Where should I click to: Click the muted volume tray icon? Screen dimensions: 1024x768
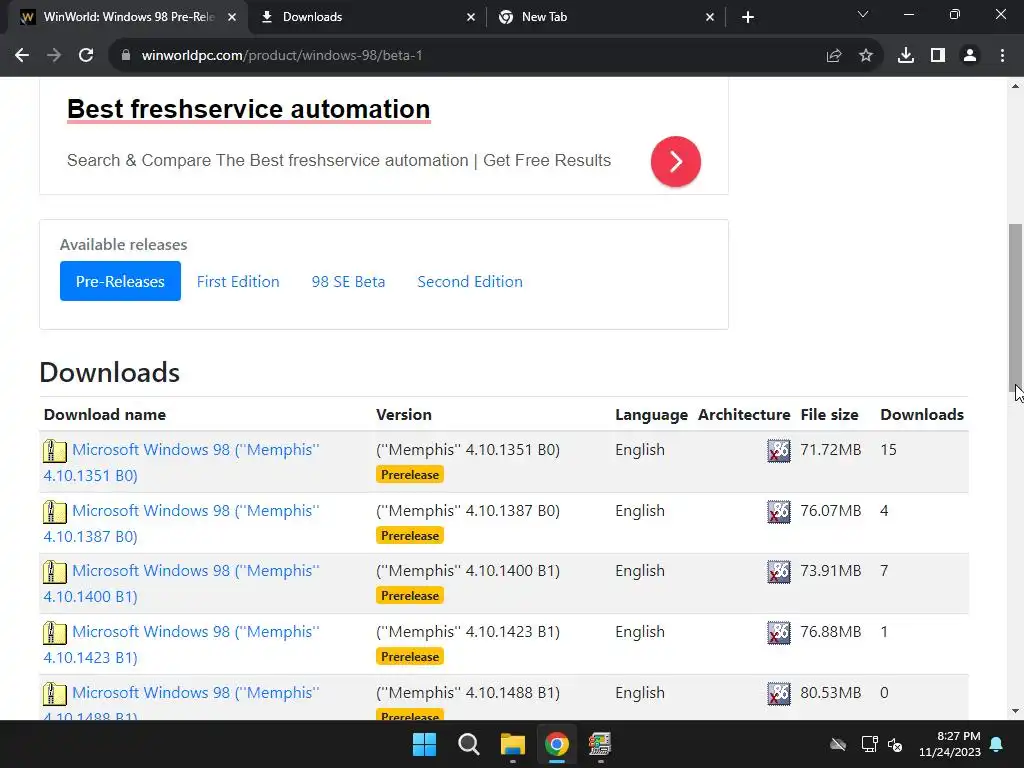tap(895, 744)
